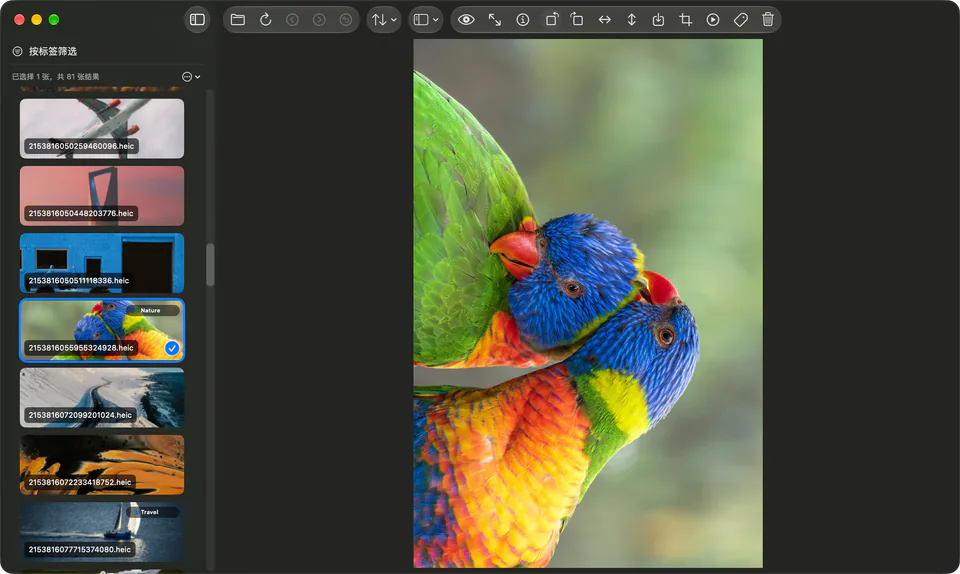This screenshot has width=960, height=574.
Task: Select the airplane thumbnail 215381605025946009б.heic
Action: [102, 129]
